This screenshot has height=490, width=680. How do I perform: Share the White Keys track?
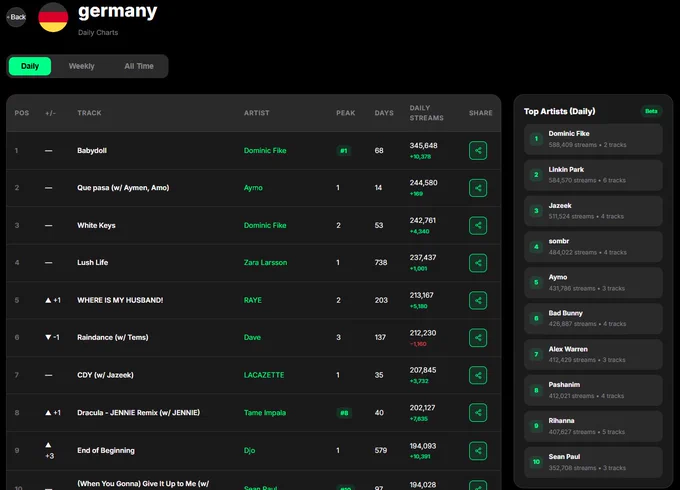[477, 225]
